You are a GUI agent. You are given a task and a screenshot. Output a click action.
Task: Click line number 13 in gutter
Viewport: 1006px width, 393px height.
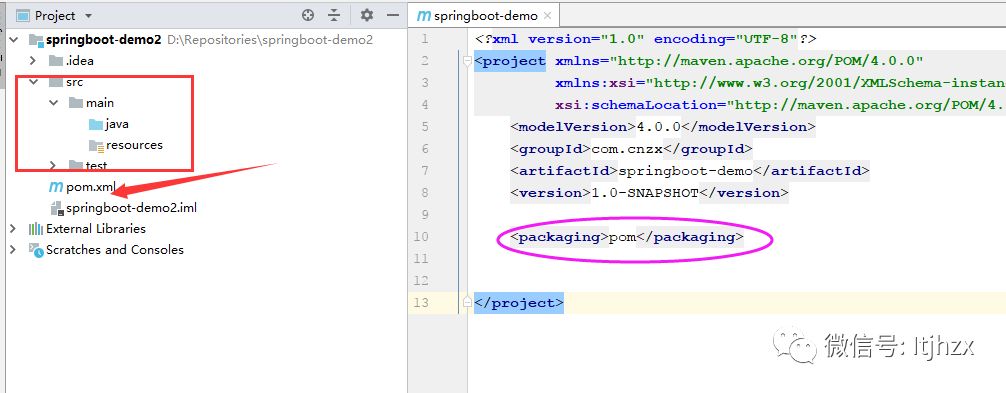click(x=421, y=303)
